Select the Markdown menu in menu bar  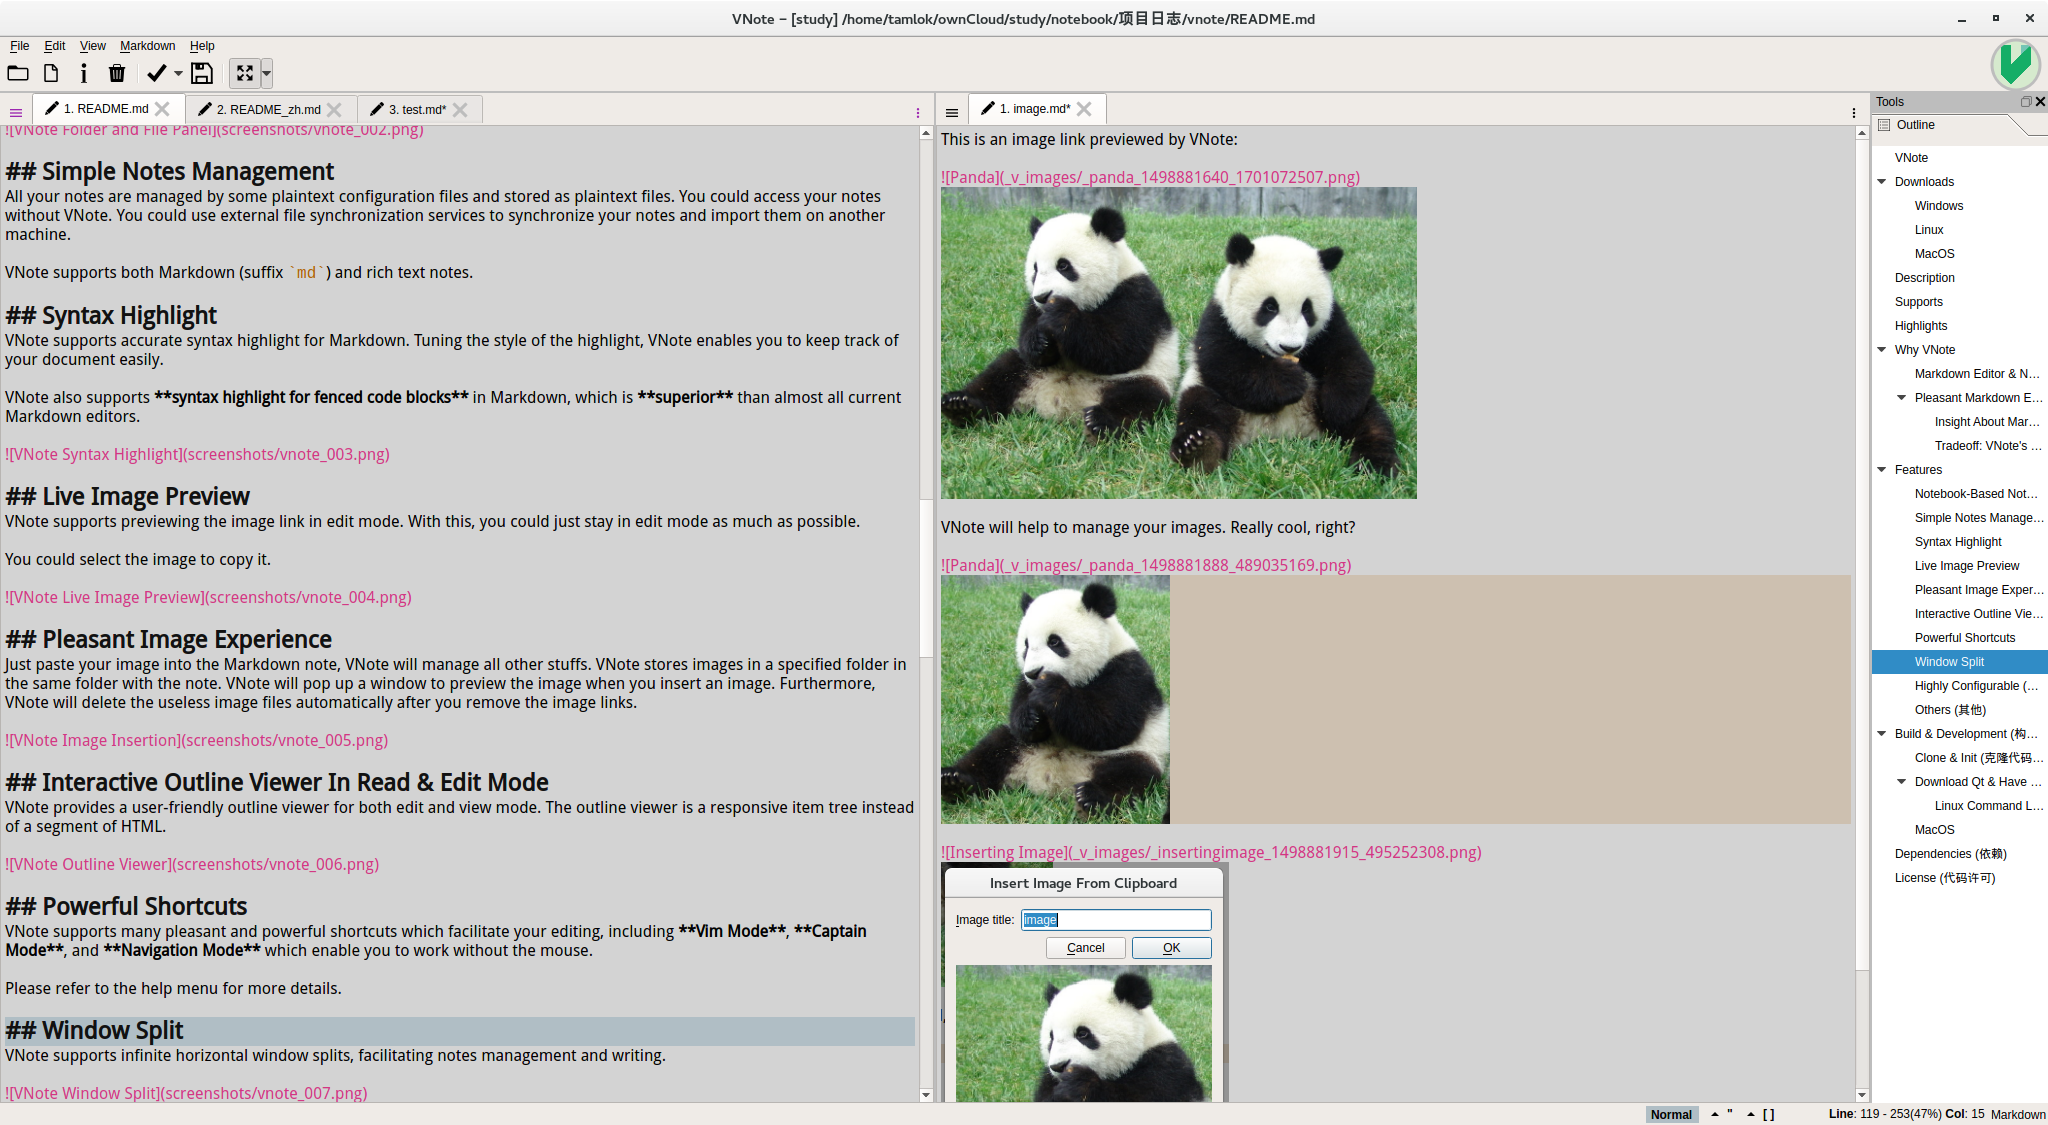pyautogui.click(x=147, y=44)
